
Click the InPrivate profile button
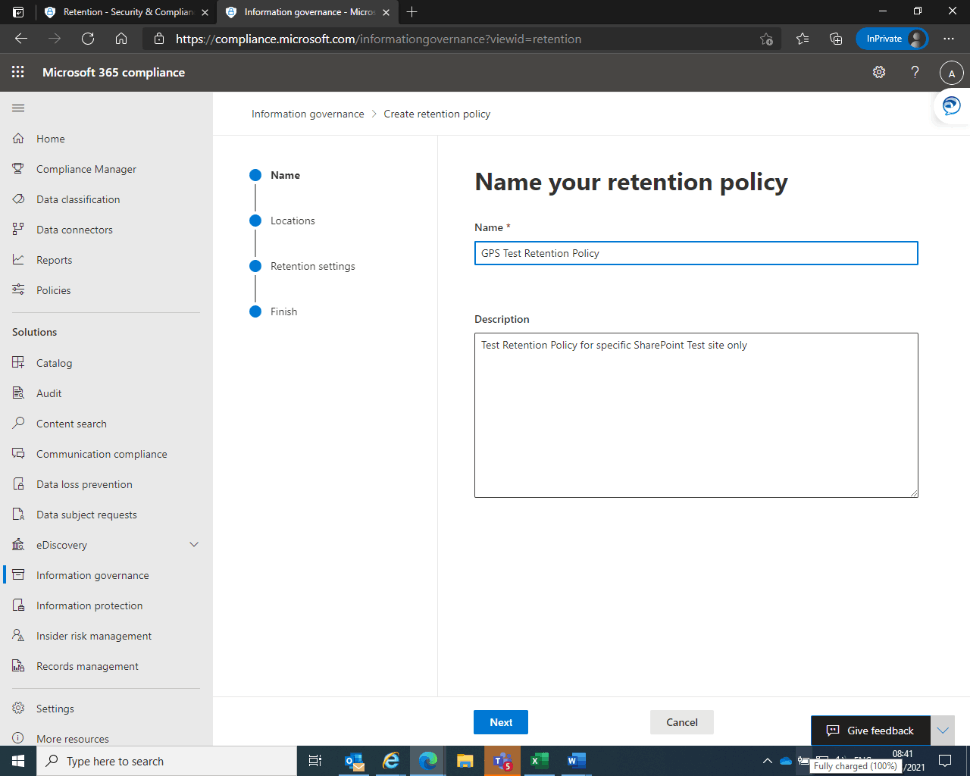[891, 39]
